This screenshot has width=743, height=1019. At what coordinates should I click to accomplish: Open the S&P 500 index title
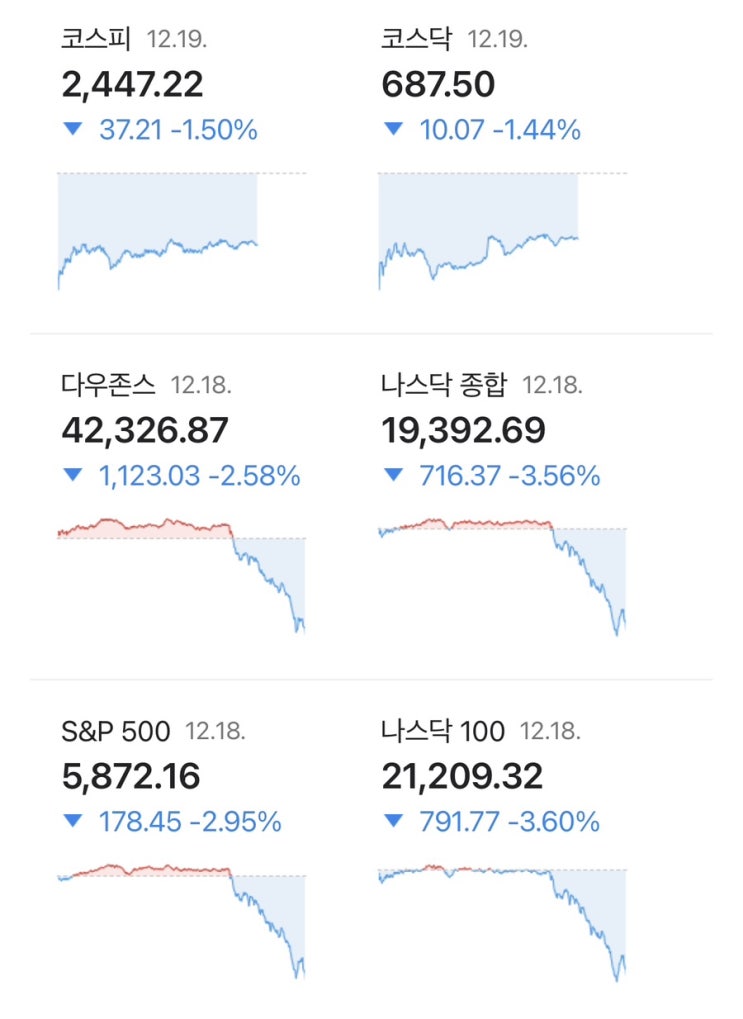point(115,731)
